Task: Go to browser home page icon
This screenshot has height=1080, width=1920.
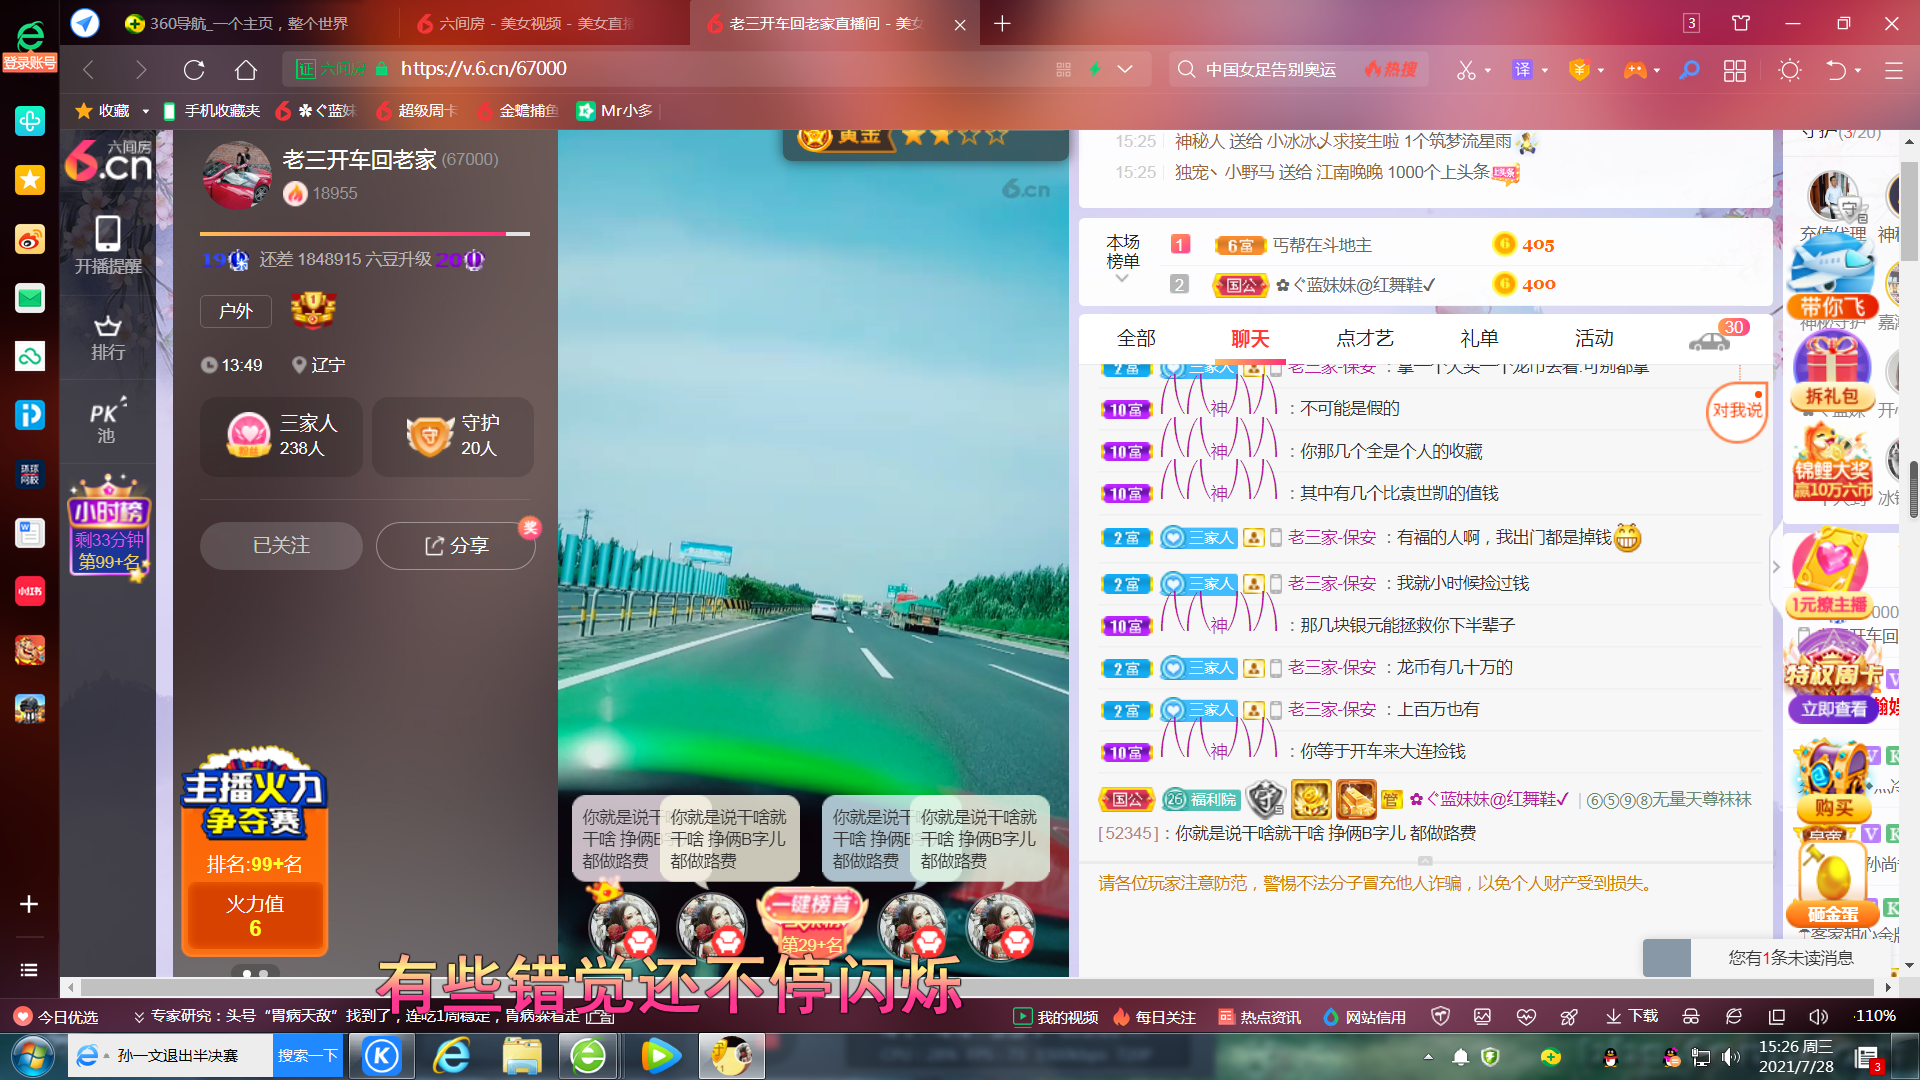Action: tap(246, 69)
